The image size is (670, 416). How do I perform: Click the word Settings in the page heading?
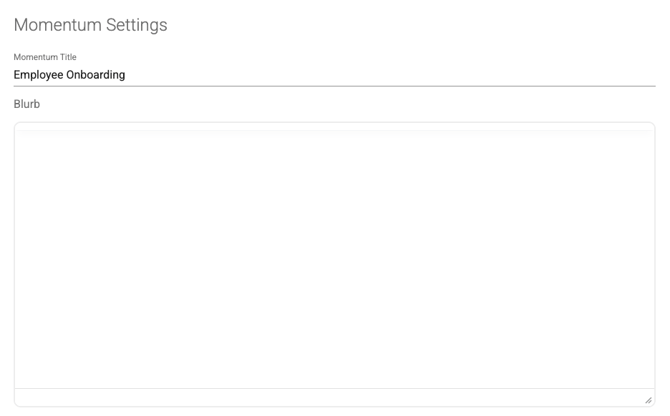(137, 25)
